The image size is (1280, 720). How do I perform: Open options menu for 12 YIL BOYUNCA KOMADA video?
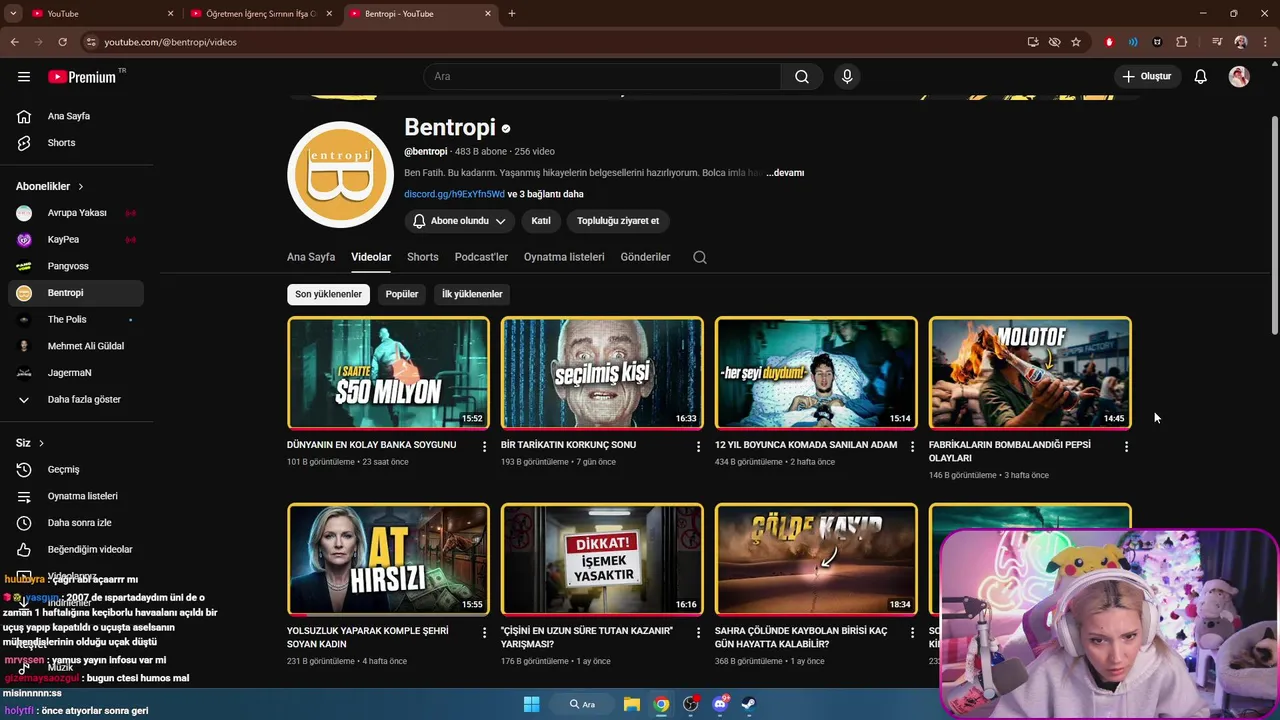click(x=912, y=447)
